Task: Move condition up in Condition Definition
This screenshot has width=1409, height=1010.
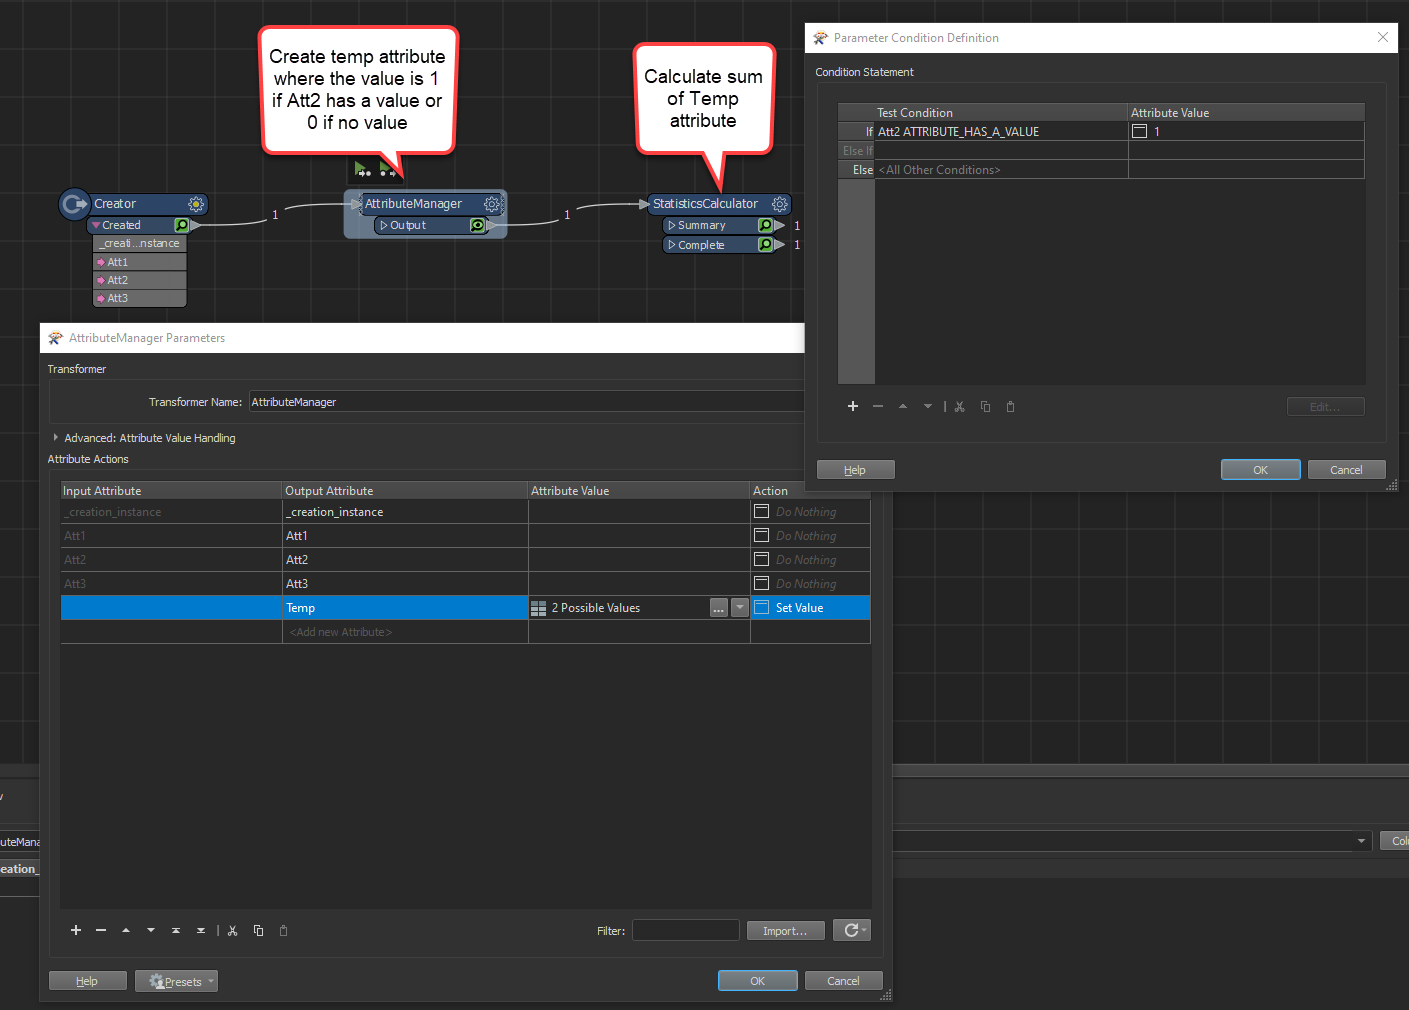Action: (903, 406)
